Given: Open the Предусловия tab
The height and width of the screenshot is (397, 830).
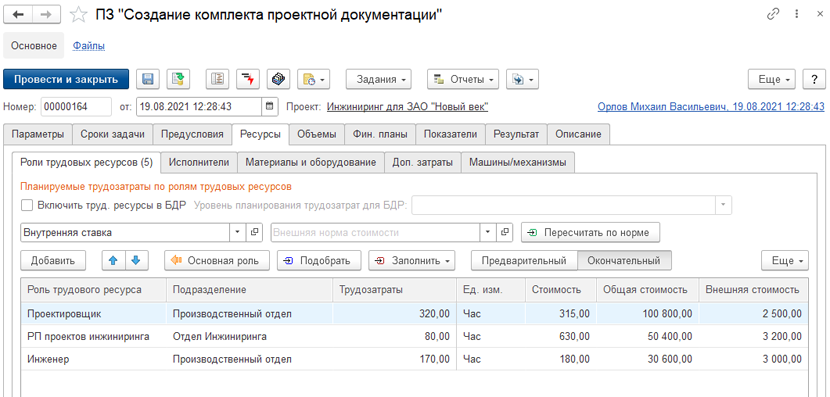Looking at the screenshot, I should pos(193,134).
